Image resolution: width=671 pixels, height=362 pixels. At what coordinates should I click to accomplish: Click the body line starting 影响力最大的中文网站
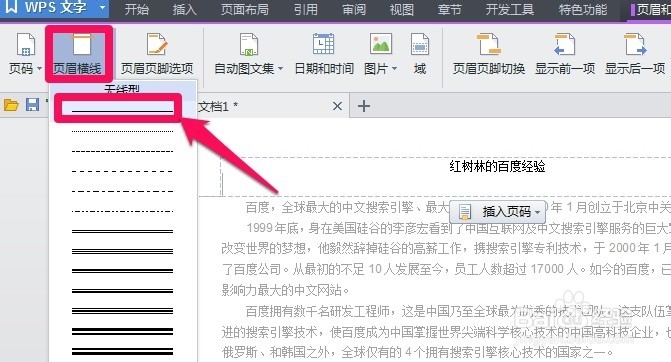[286, 290]
